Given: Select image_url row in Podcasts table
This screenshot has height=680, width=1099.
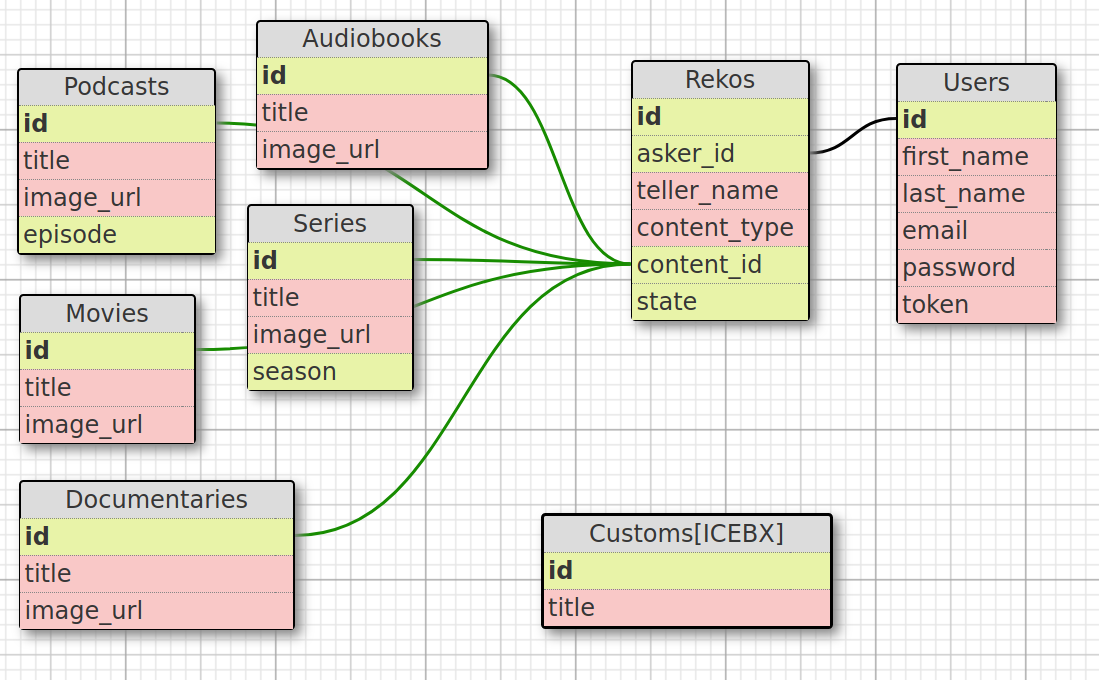Looking at the screenshot, I should pyautogui.click(x=116, y=198).
